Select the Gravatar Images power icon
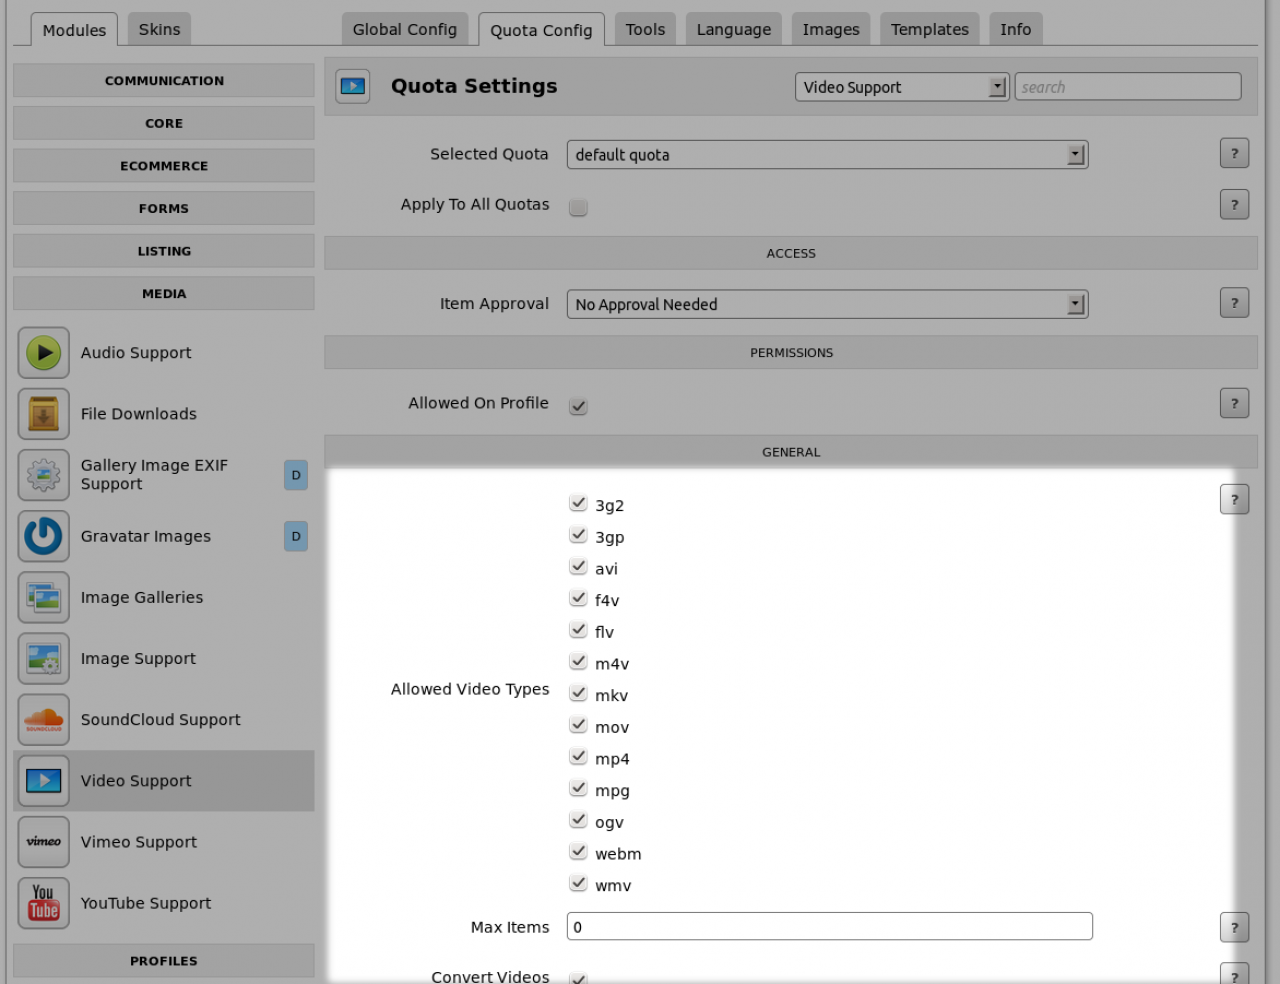 [43, 537]
